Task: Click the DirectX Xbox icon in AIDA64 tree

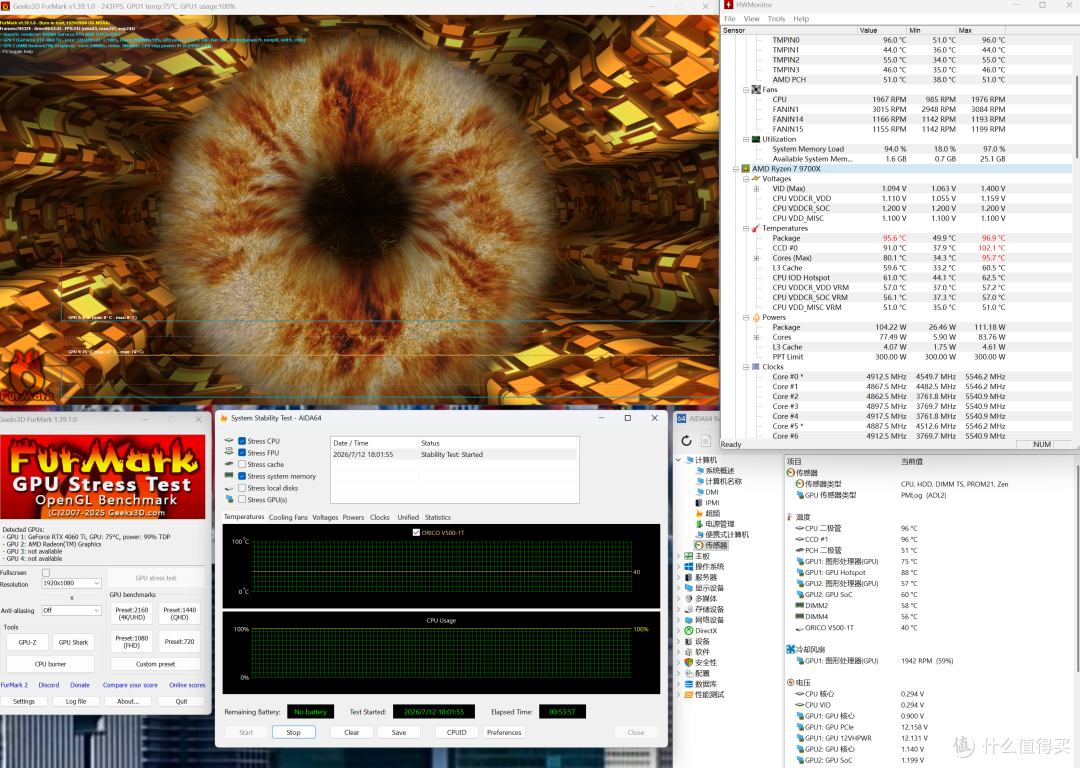Action: coord(688,630)
